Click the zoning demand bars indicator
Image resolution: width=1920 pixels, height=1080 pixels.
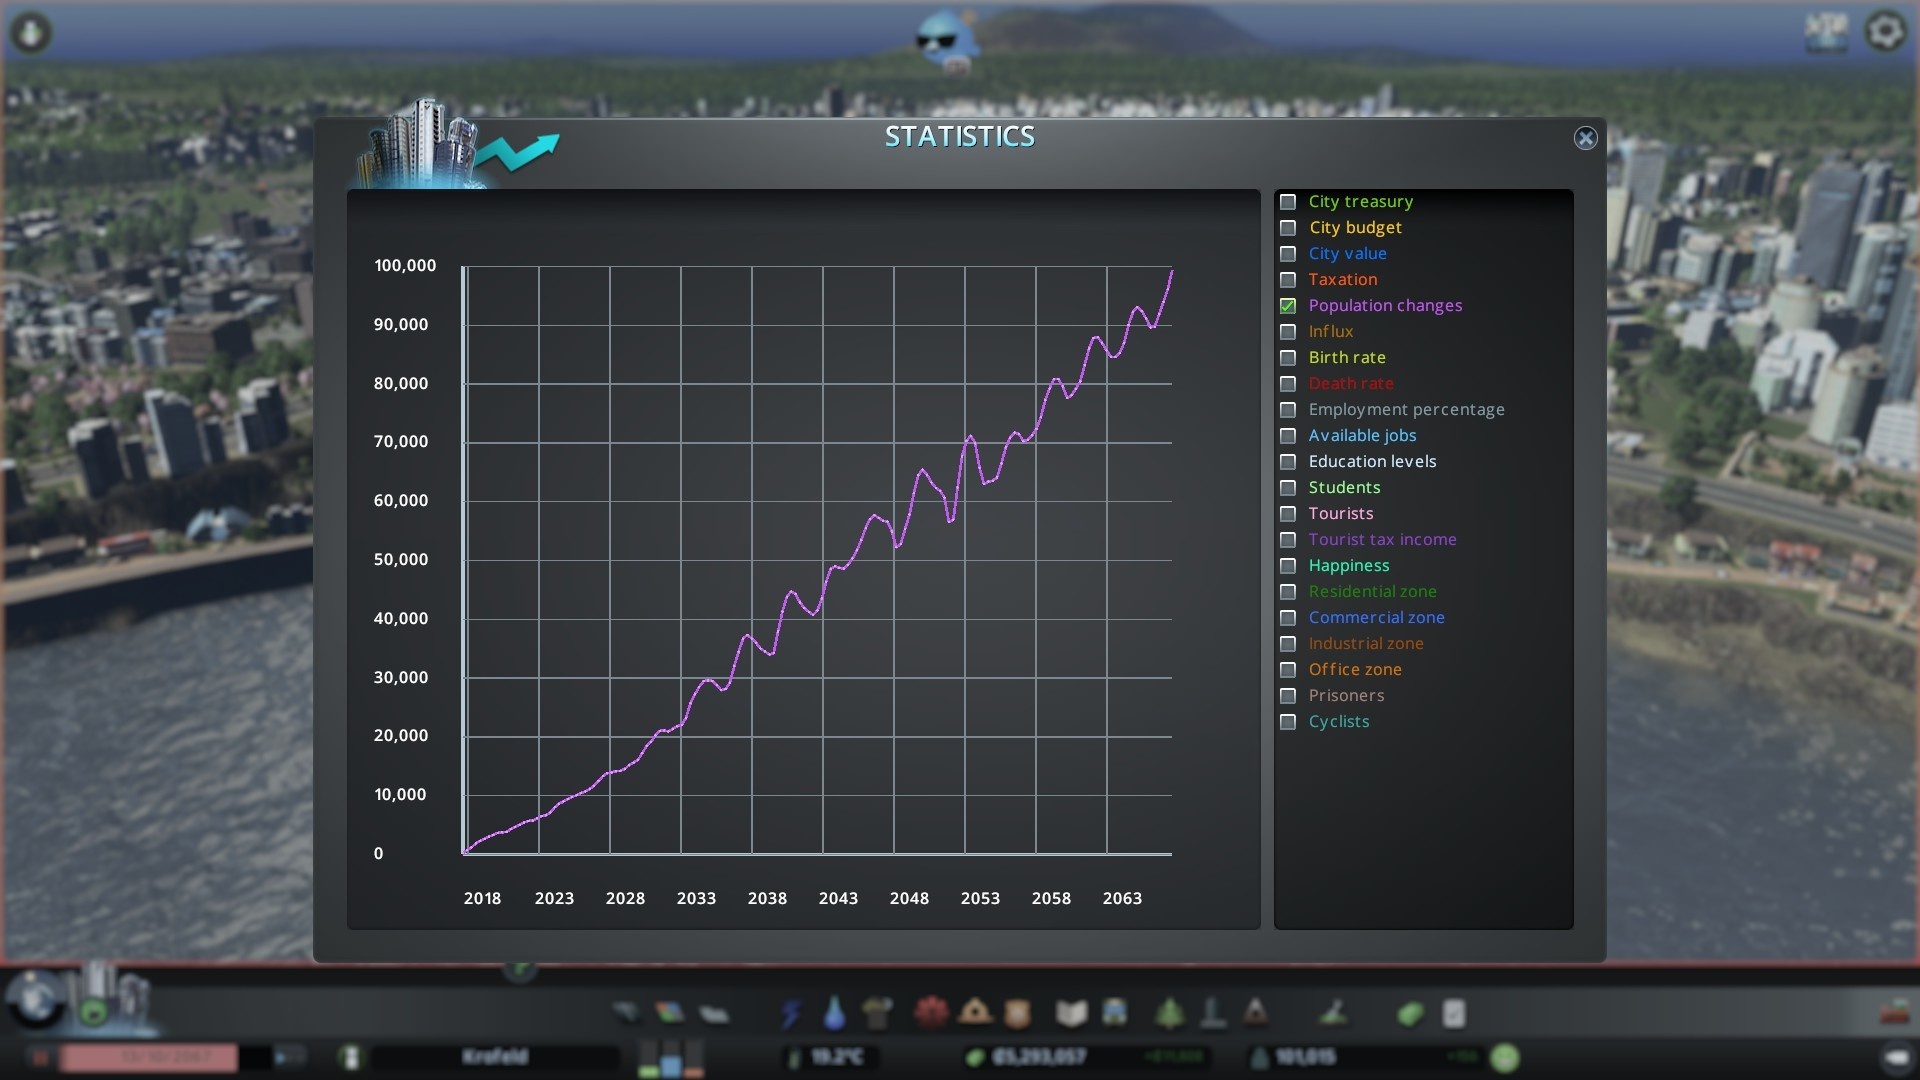(671, 1058)
